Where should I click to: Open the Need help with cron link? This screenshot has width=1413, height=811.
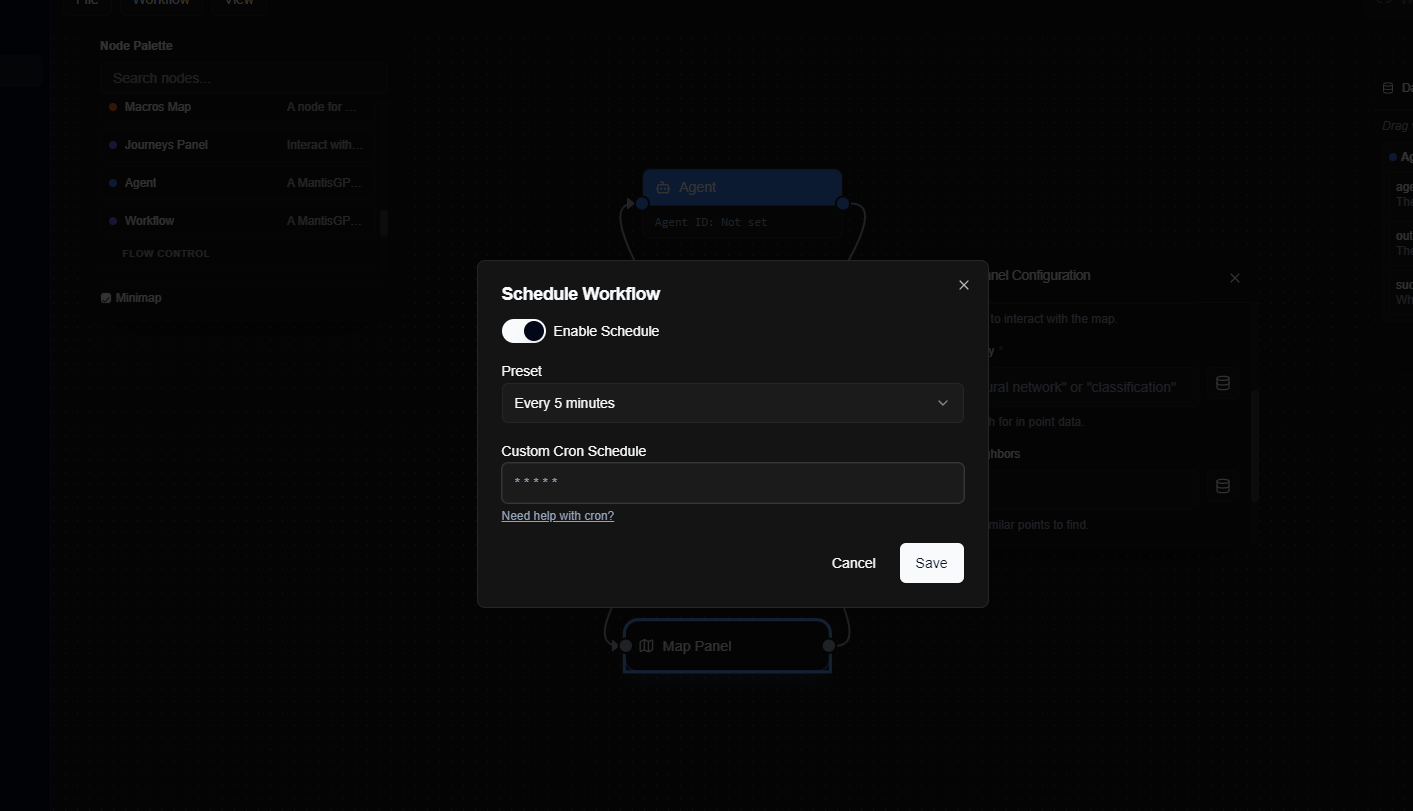[x=557, y=515]
